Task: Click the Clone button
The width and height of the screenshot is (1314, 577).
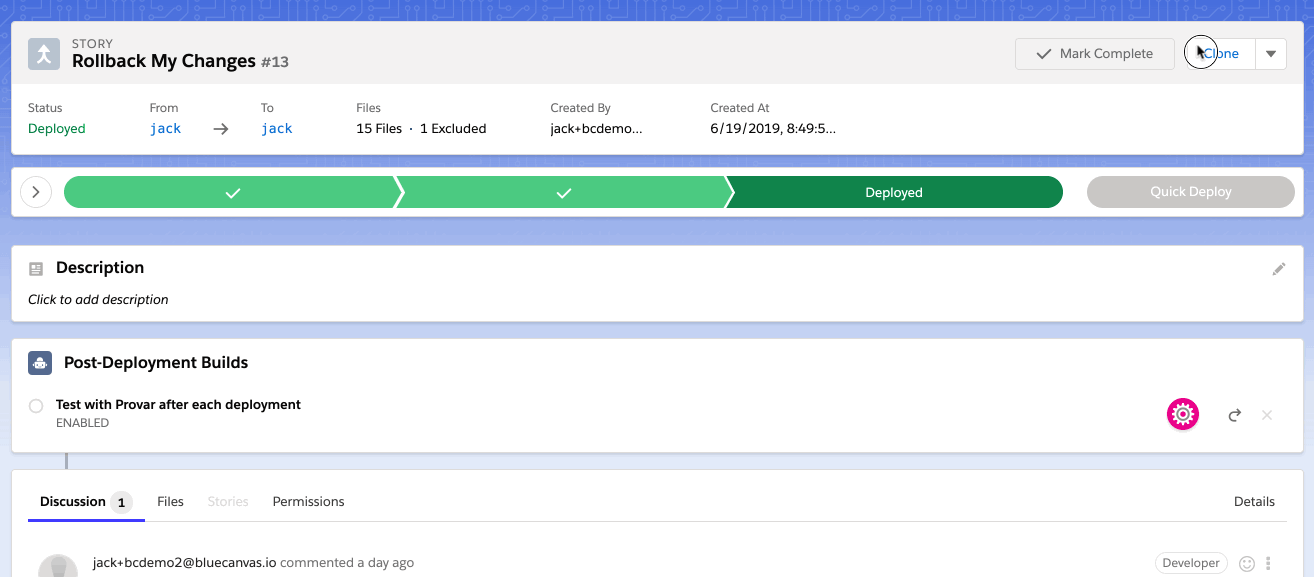Action: pos(1219,54)
